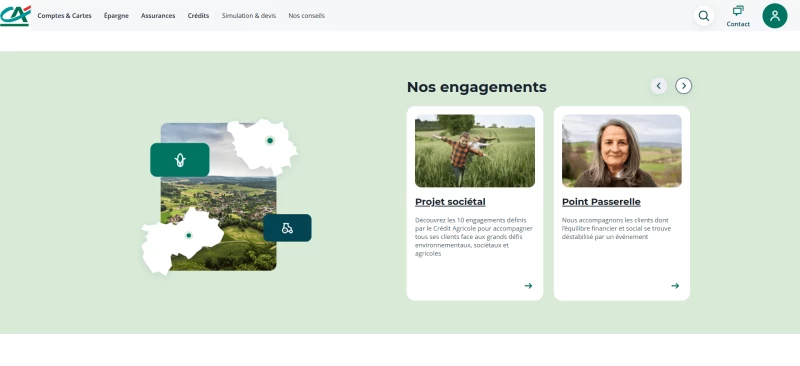Open the Crédits menu
Image resolution: width=800 pixels, height=366 pixels.
pos(198,16)
